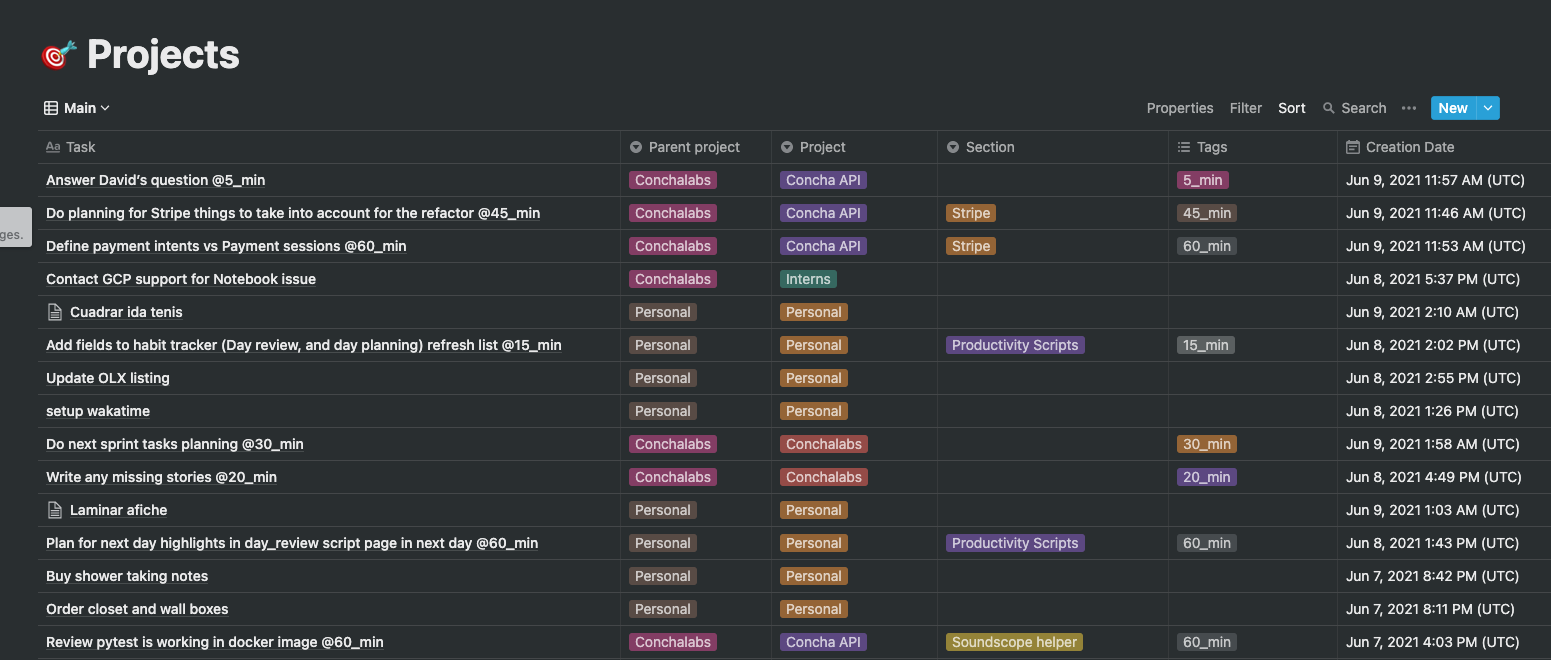Click Personal parent project tag in setup wakatime row

(663, 411)
